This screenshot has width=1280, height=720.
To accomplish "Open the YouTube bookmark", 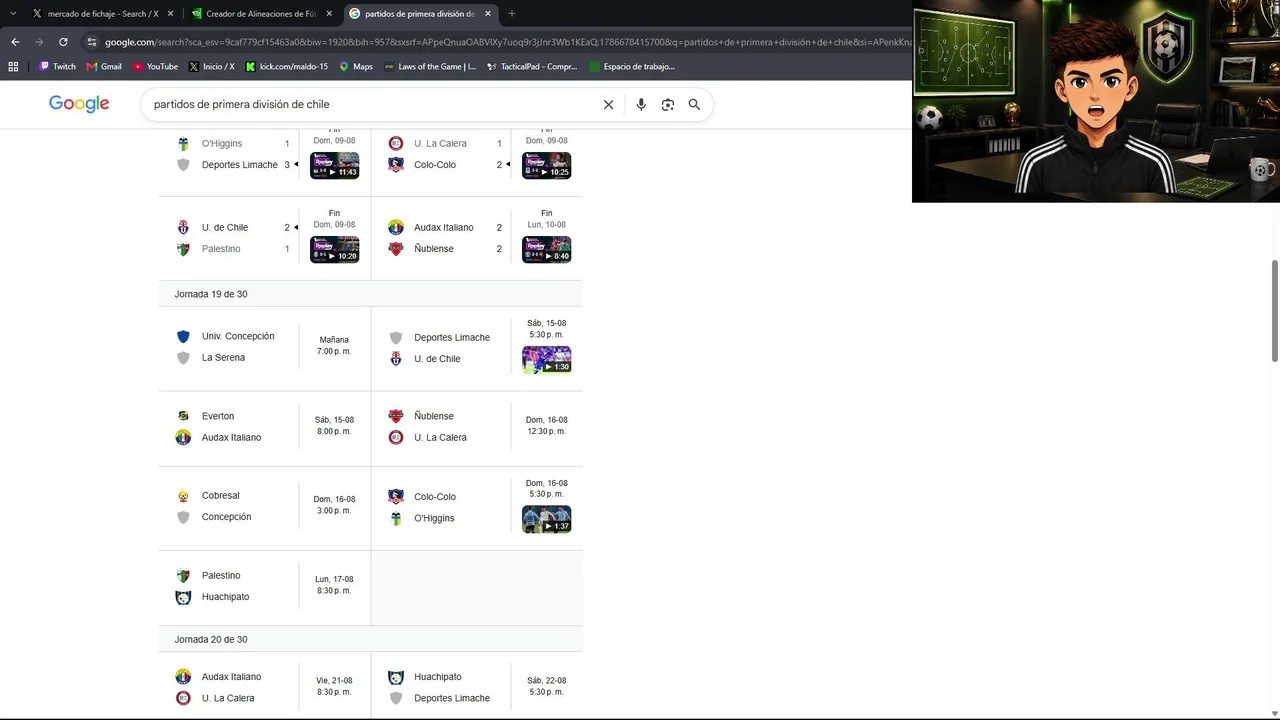I will [x=155, y=67].
